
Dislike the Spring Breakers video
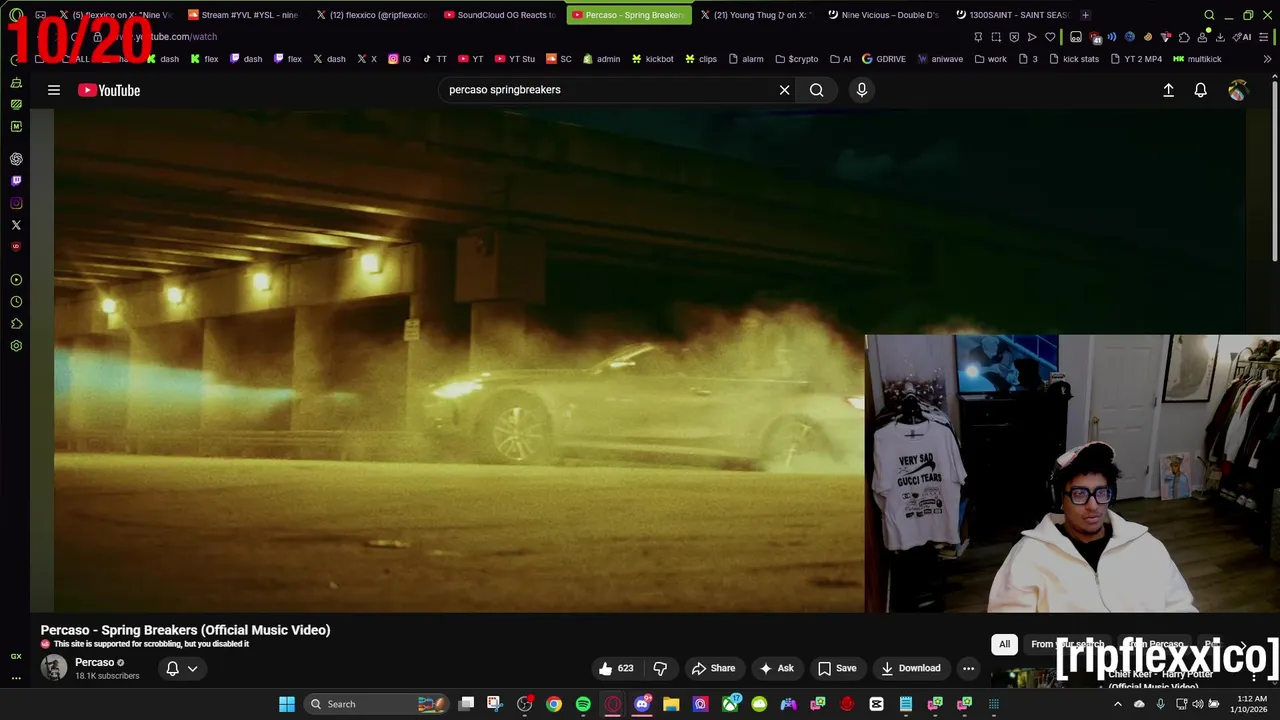tap(660, 668)
